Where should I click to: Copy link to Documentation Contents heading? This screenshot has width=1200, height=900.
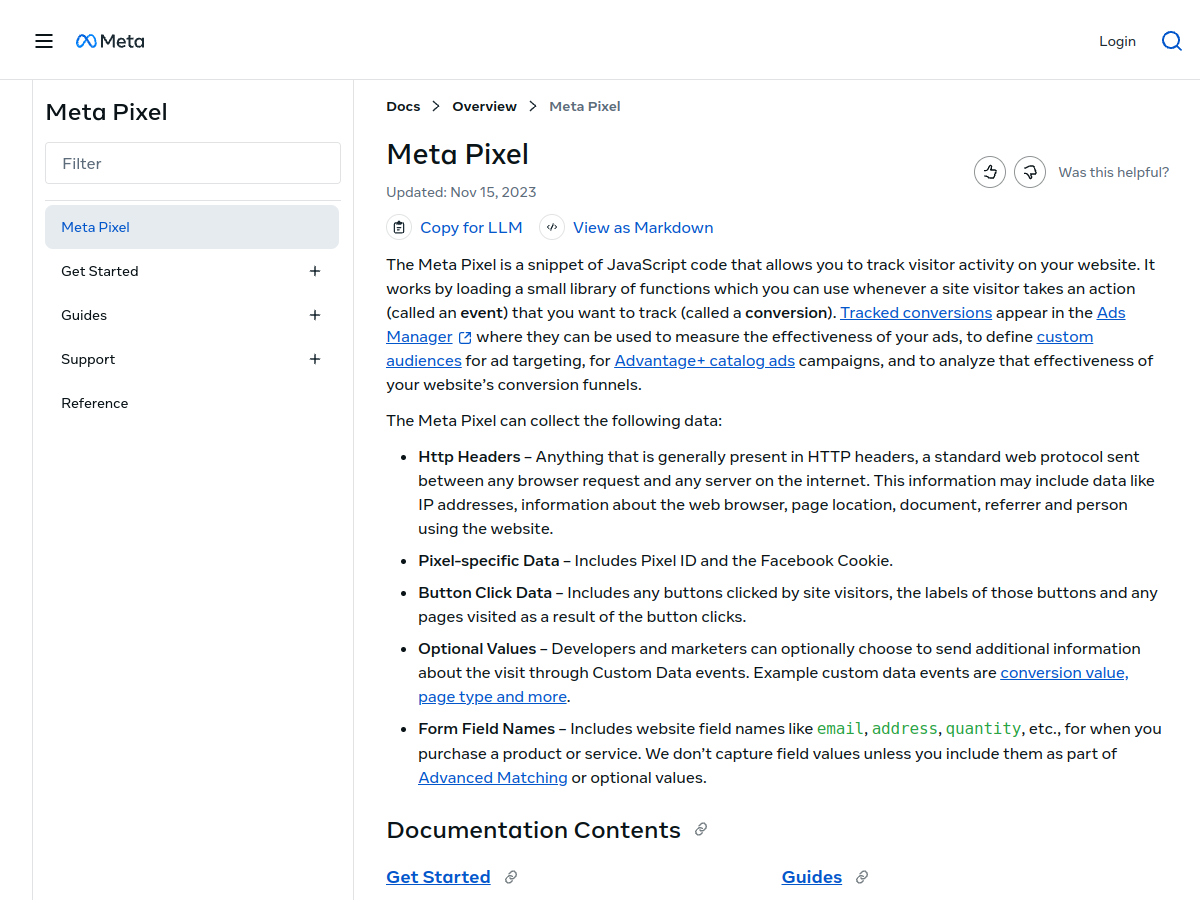(x=701, y=829)
